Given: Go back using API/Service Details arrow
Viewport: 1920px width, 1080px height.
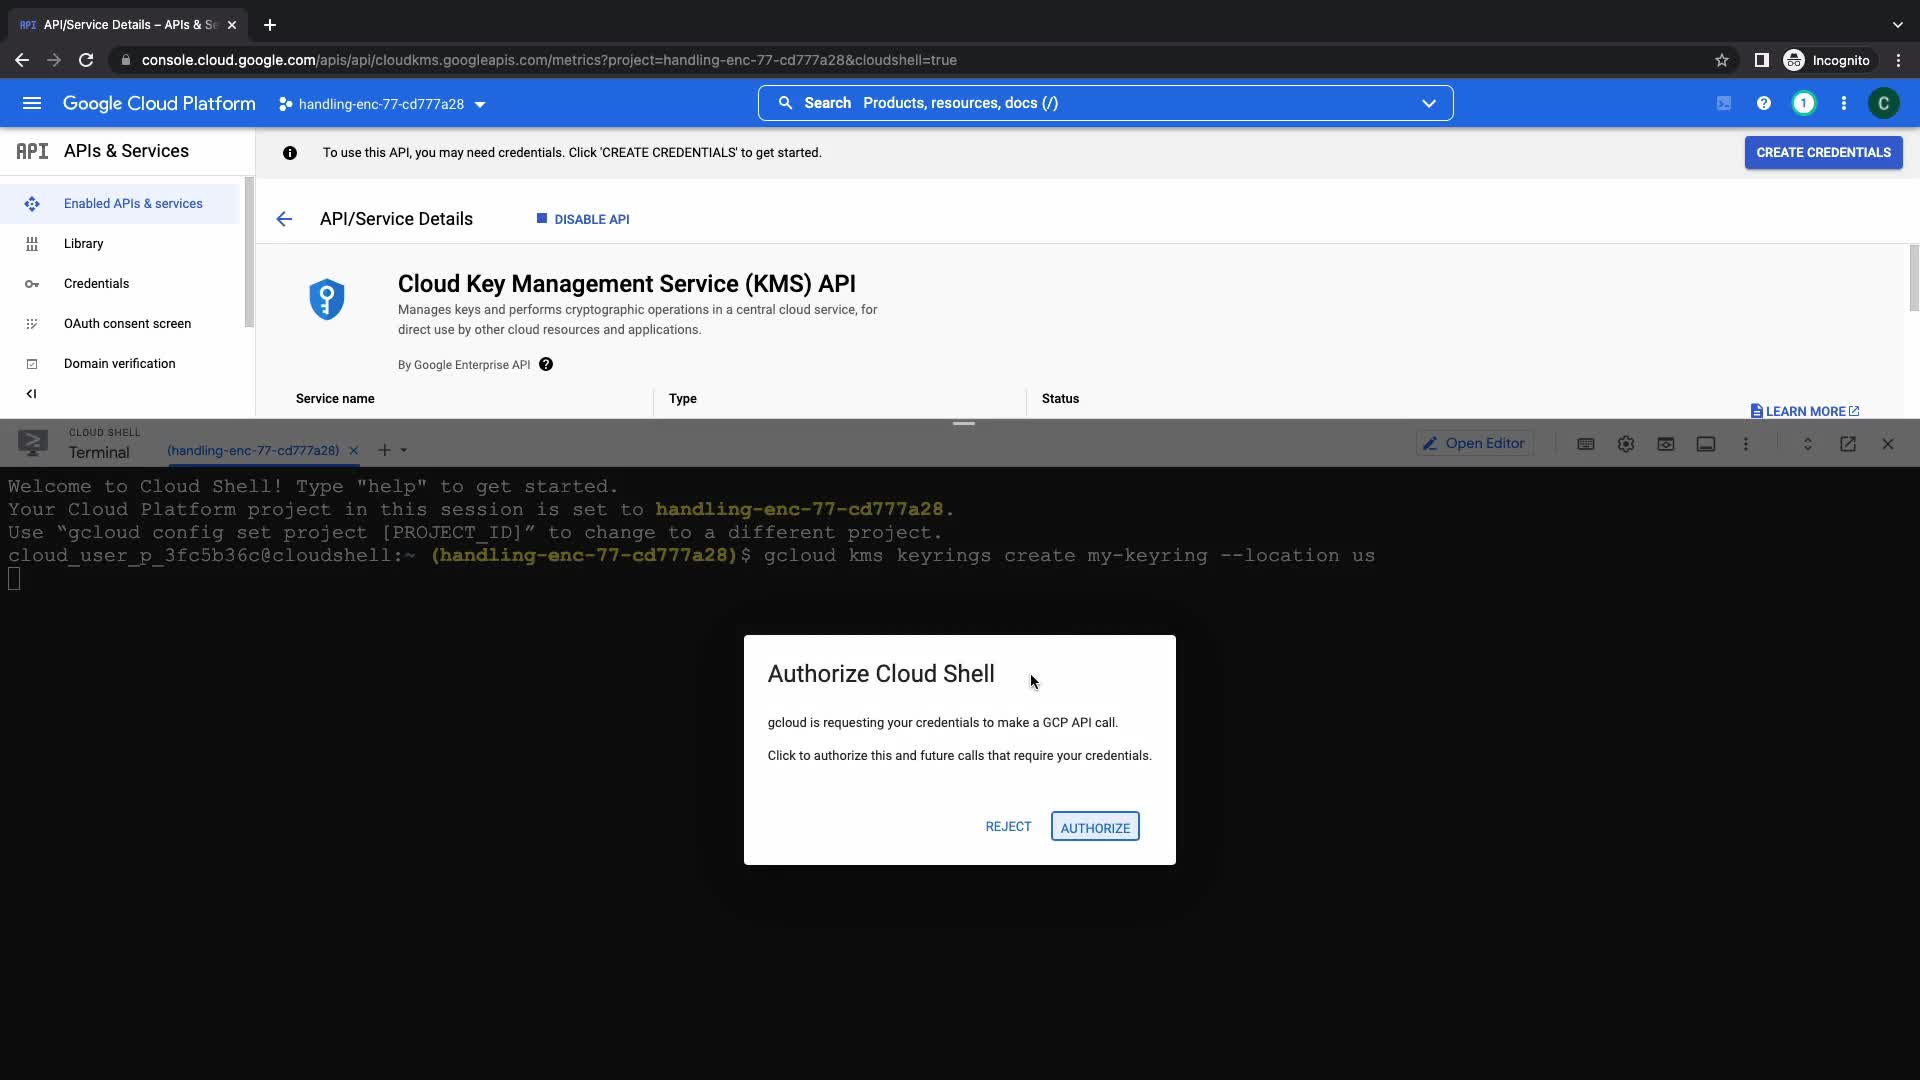Looking at the screenshot, I should [284, 219].
